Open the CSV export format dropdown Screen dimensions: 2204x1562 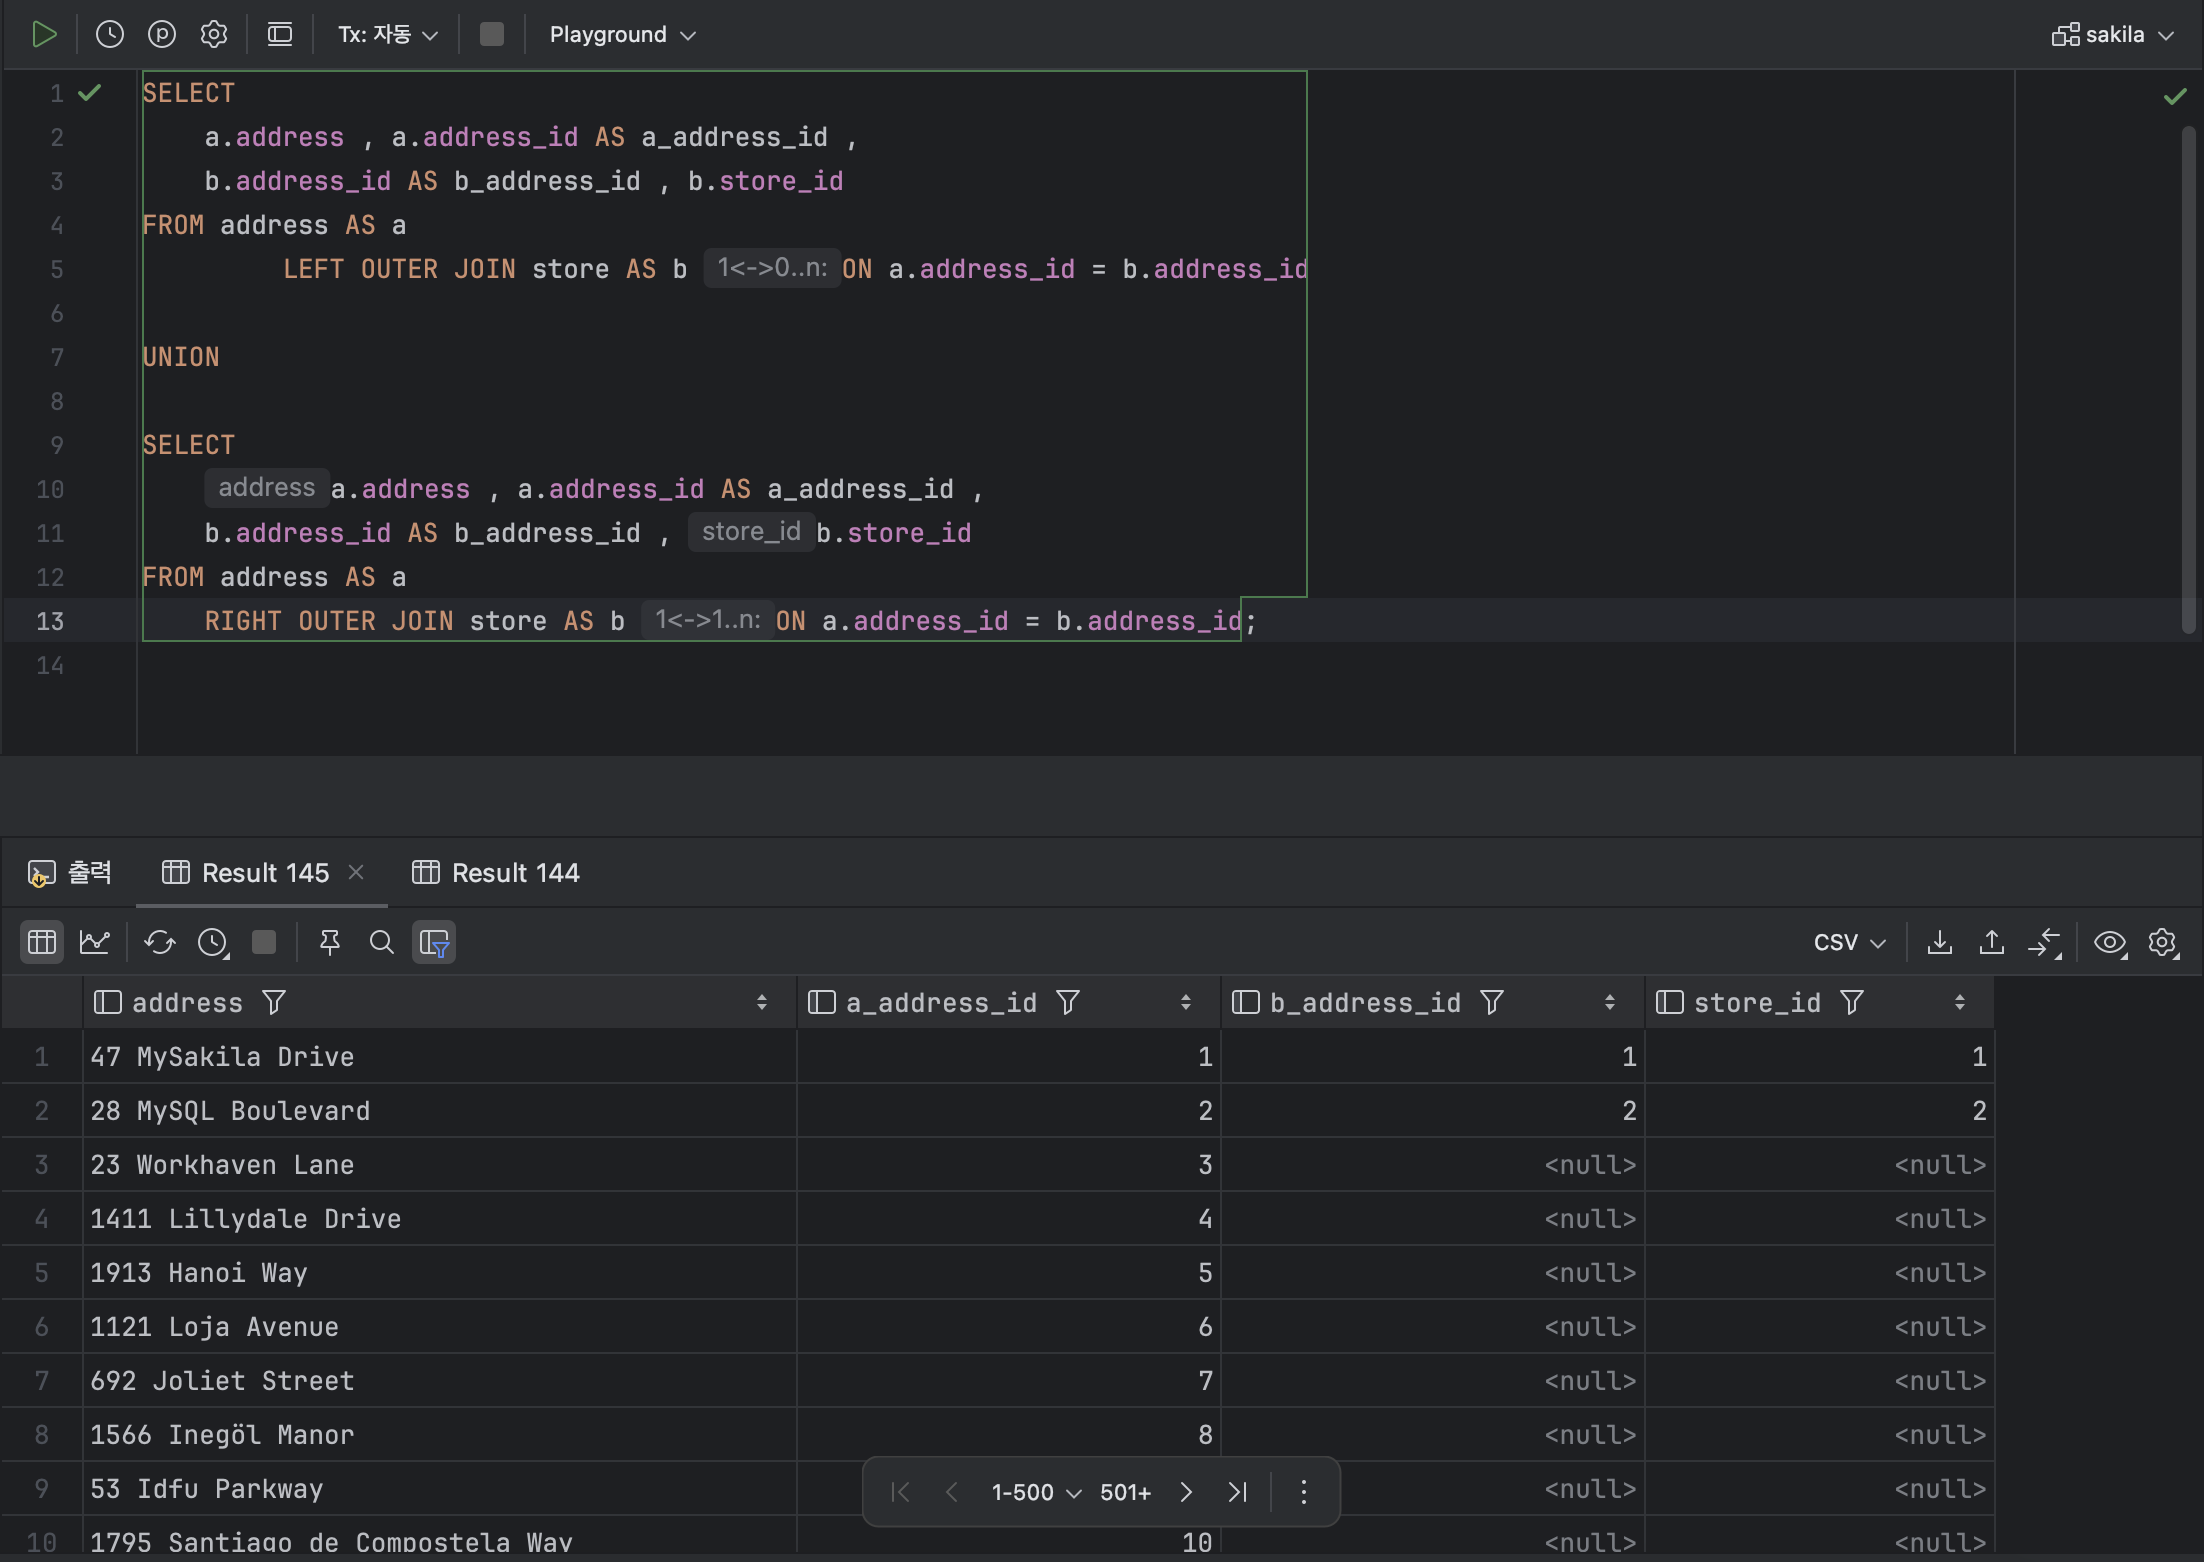(1849, 942)
